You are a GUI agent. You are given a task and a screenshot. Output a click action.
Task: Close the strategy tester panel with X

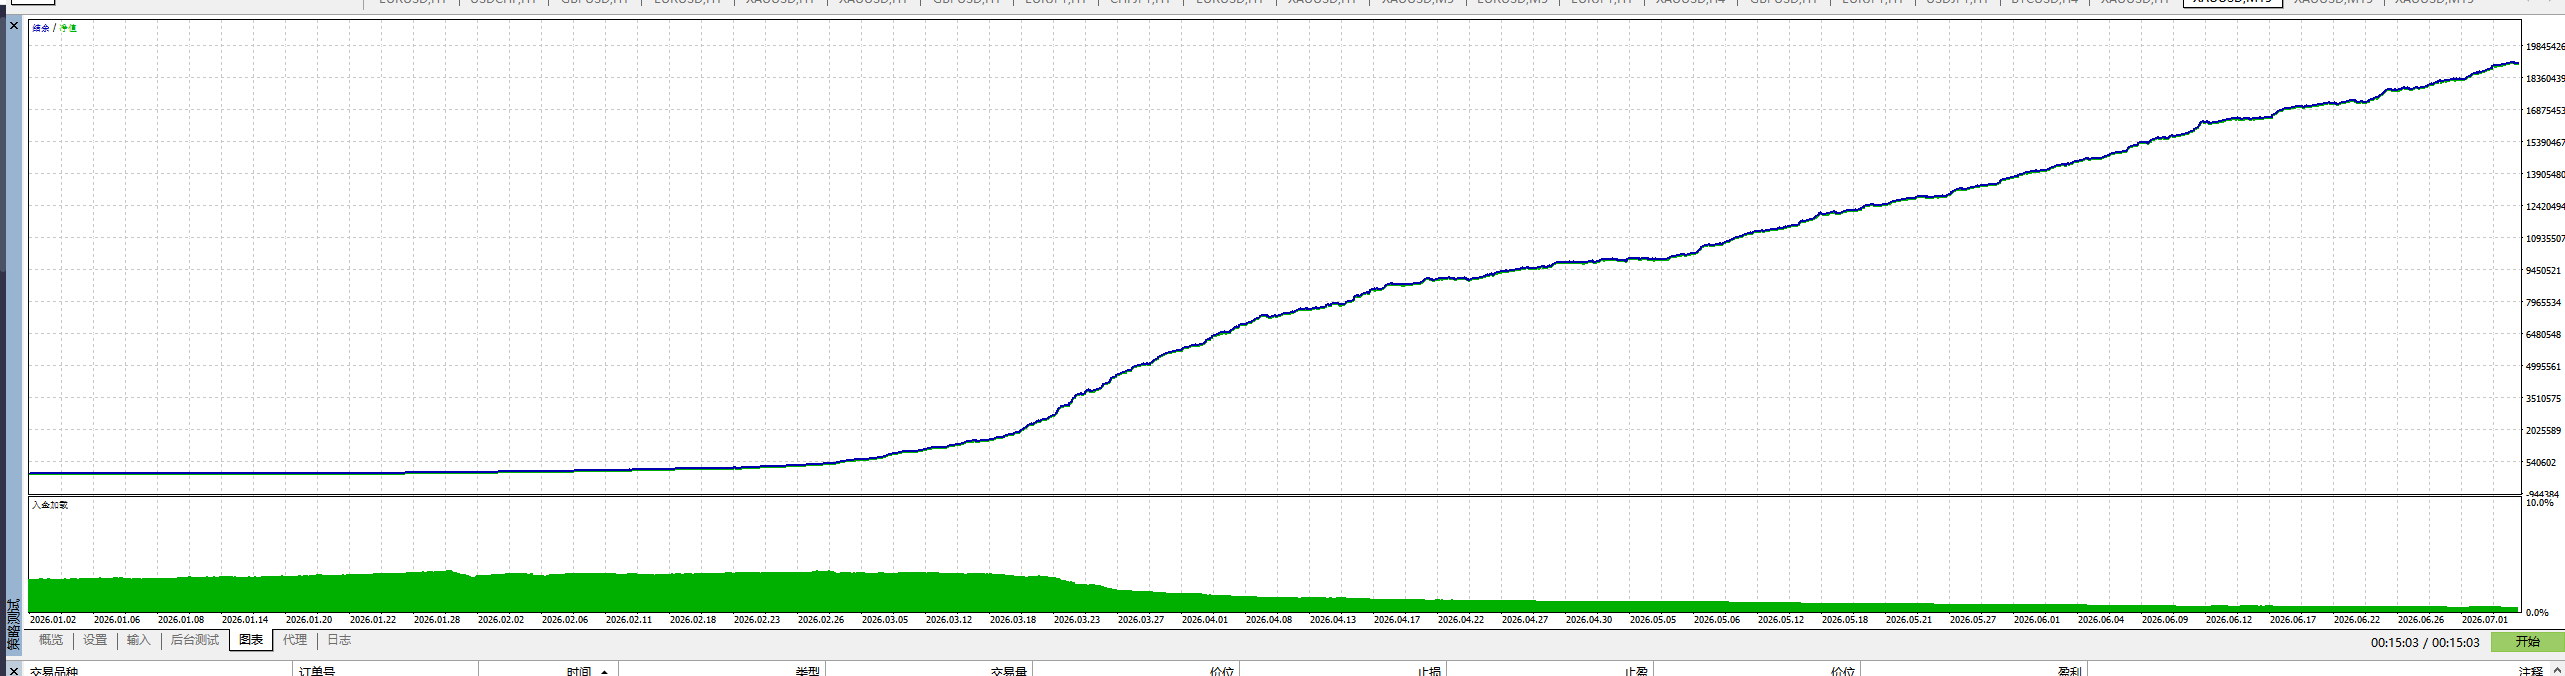[14, 25]
